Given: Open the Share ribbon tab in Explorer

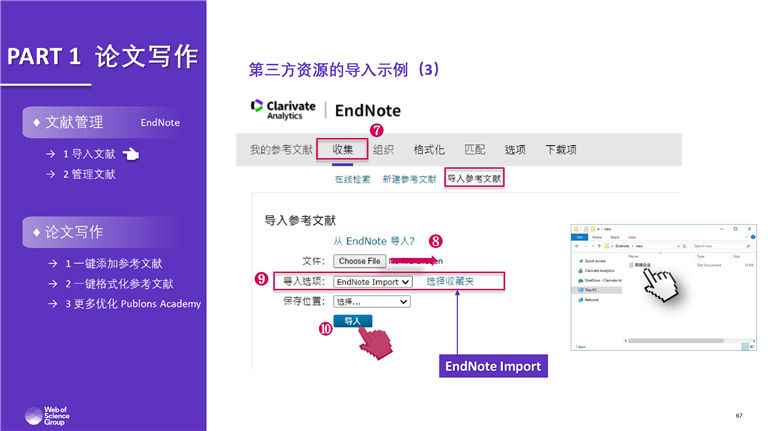Looking at the screenshot, I should tap(615, 237).
